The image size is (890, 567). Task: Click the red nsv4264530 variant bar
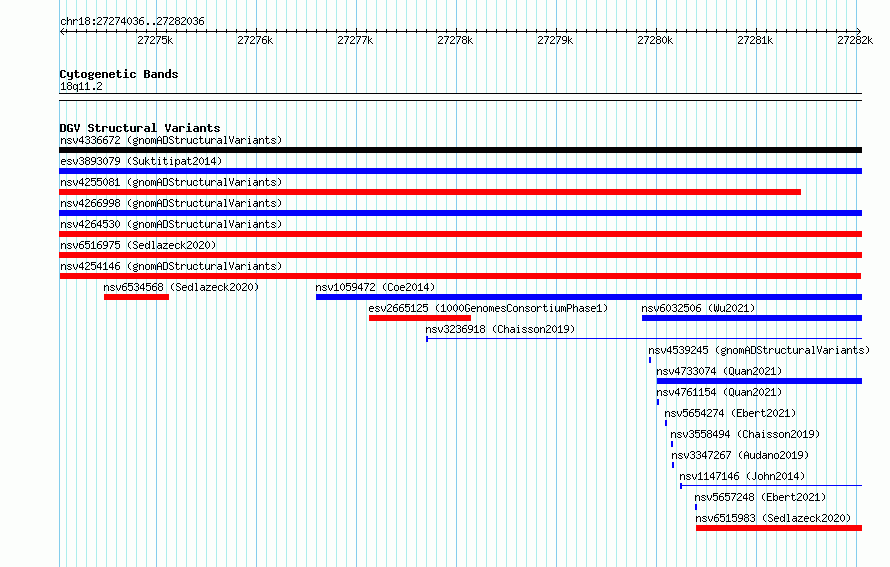[x=460, y=234]
